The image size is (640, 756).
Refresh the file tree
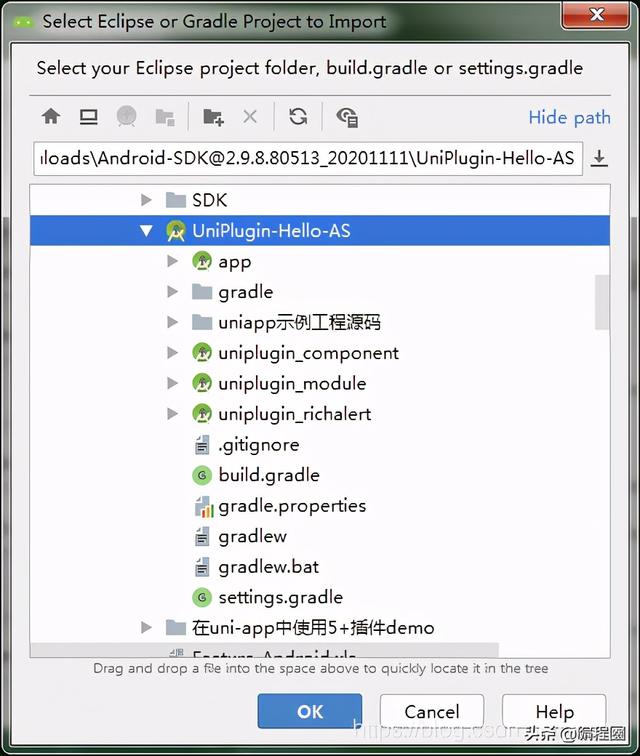(x=298, y=117)
